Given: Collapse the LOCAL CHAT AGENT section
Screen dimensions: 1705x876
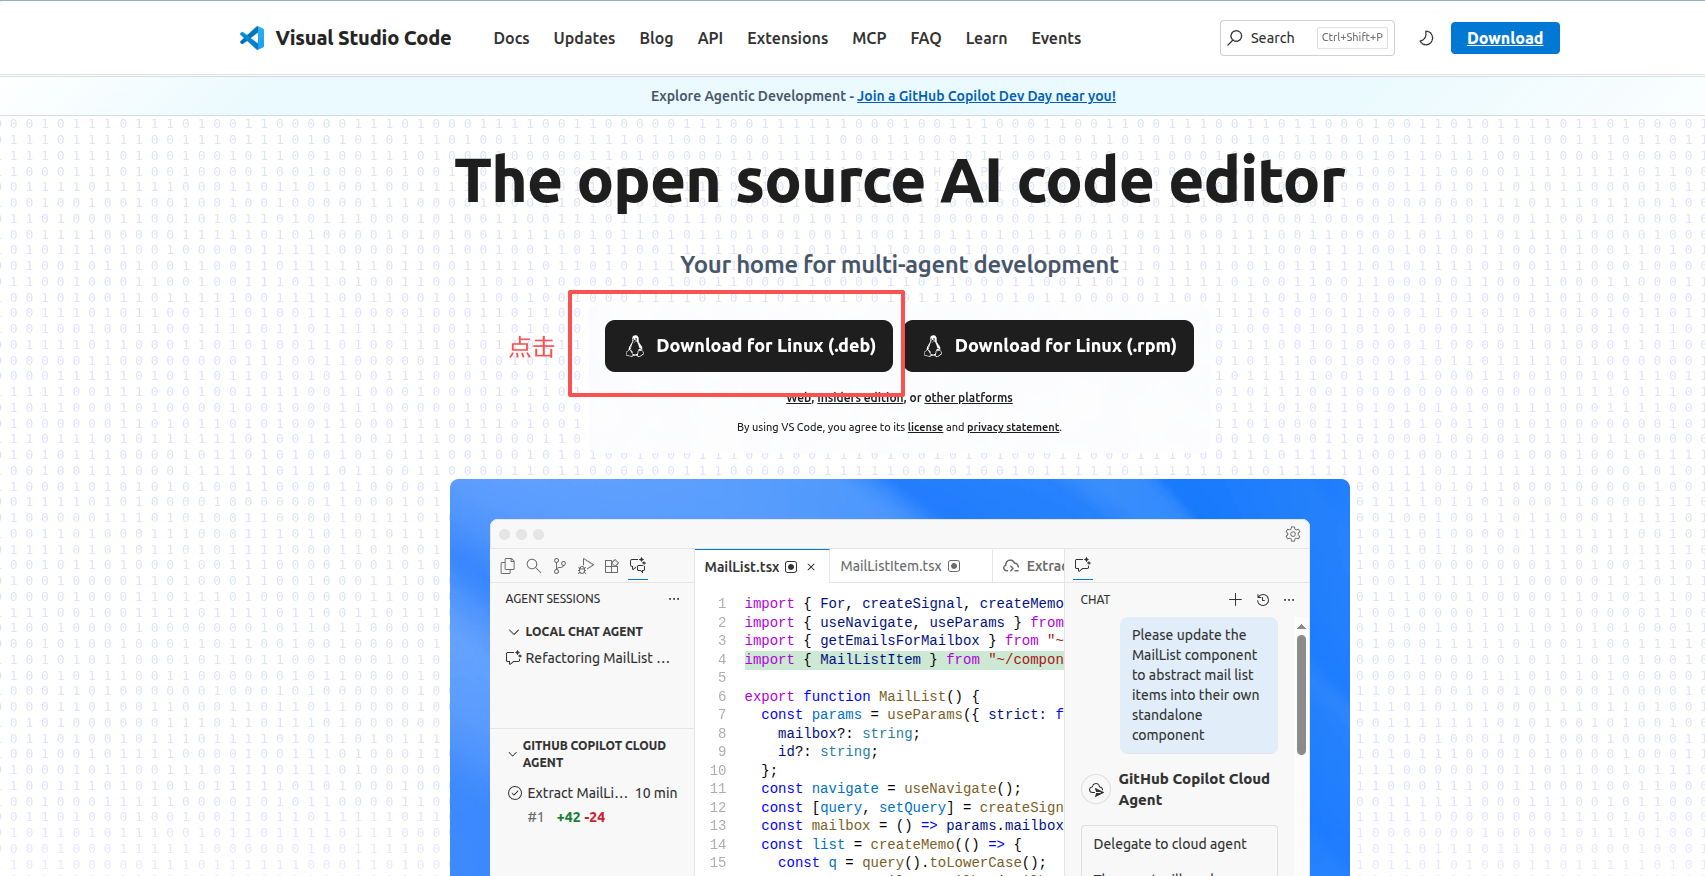Looking at the screenshot, I should click(x=514, y=632).
